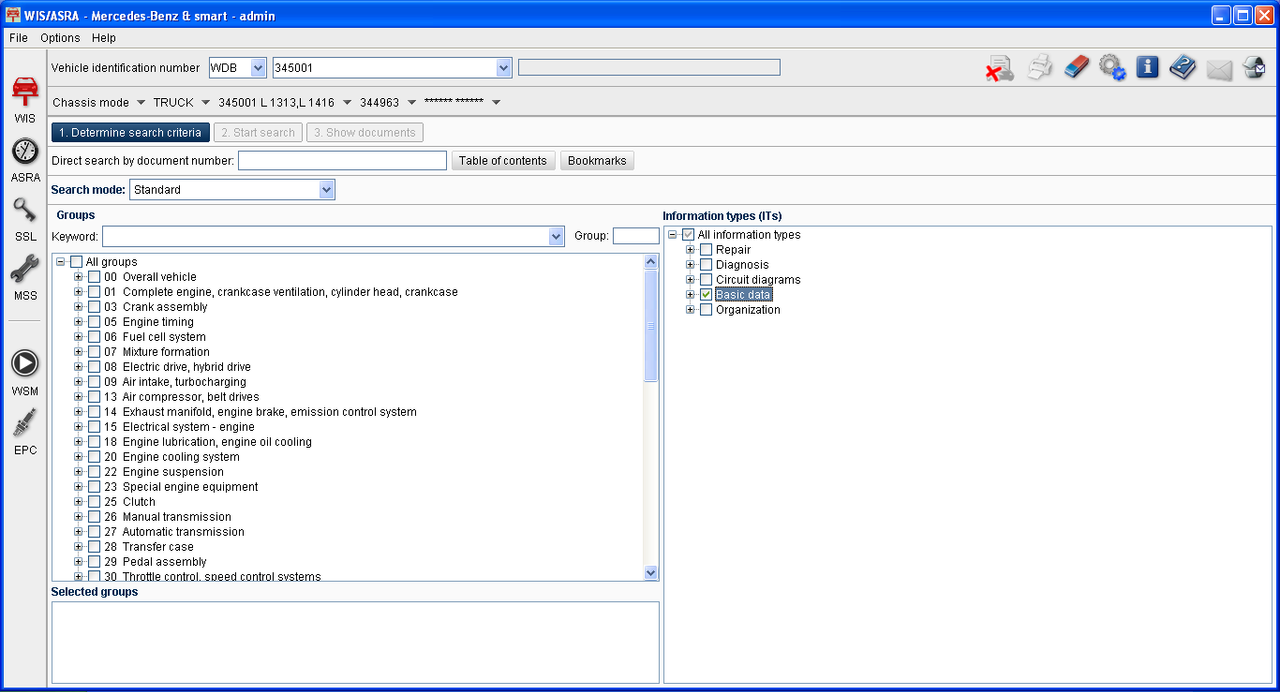Select step 3 Show documents
This screenshot has width=1280, height=692.
[365, 132]
